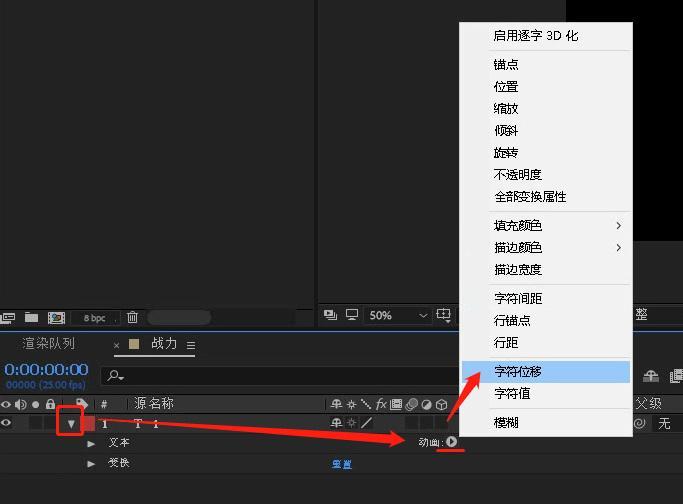
Task: Select 描边宽度 menu item
Action: 518,269
